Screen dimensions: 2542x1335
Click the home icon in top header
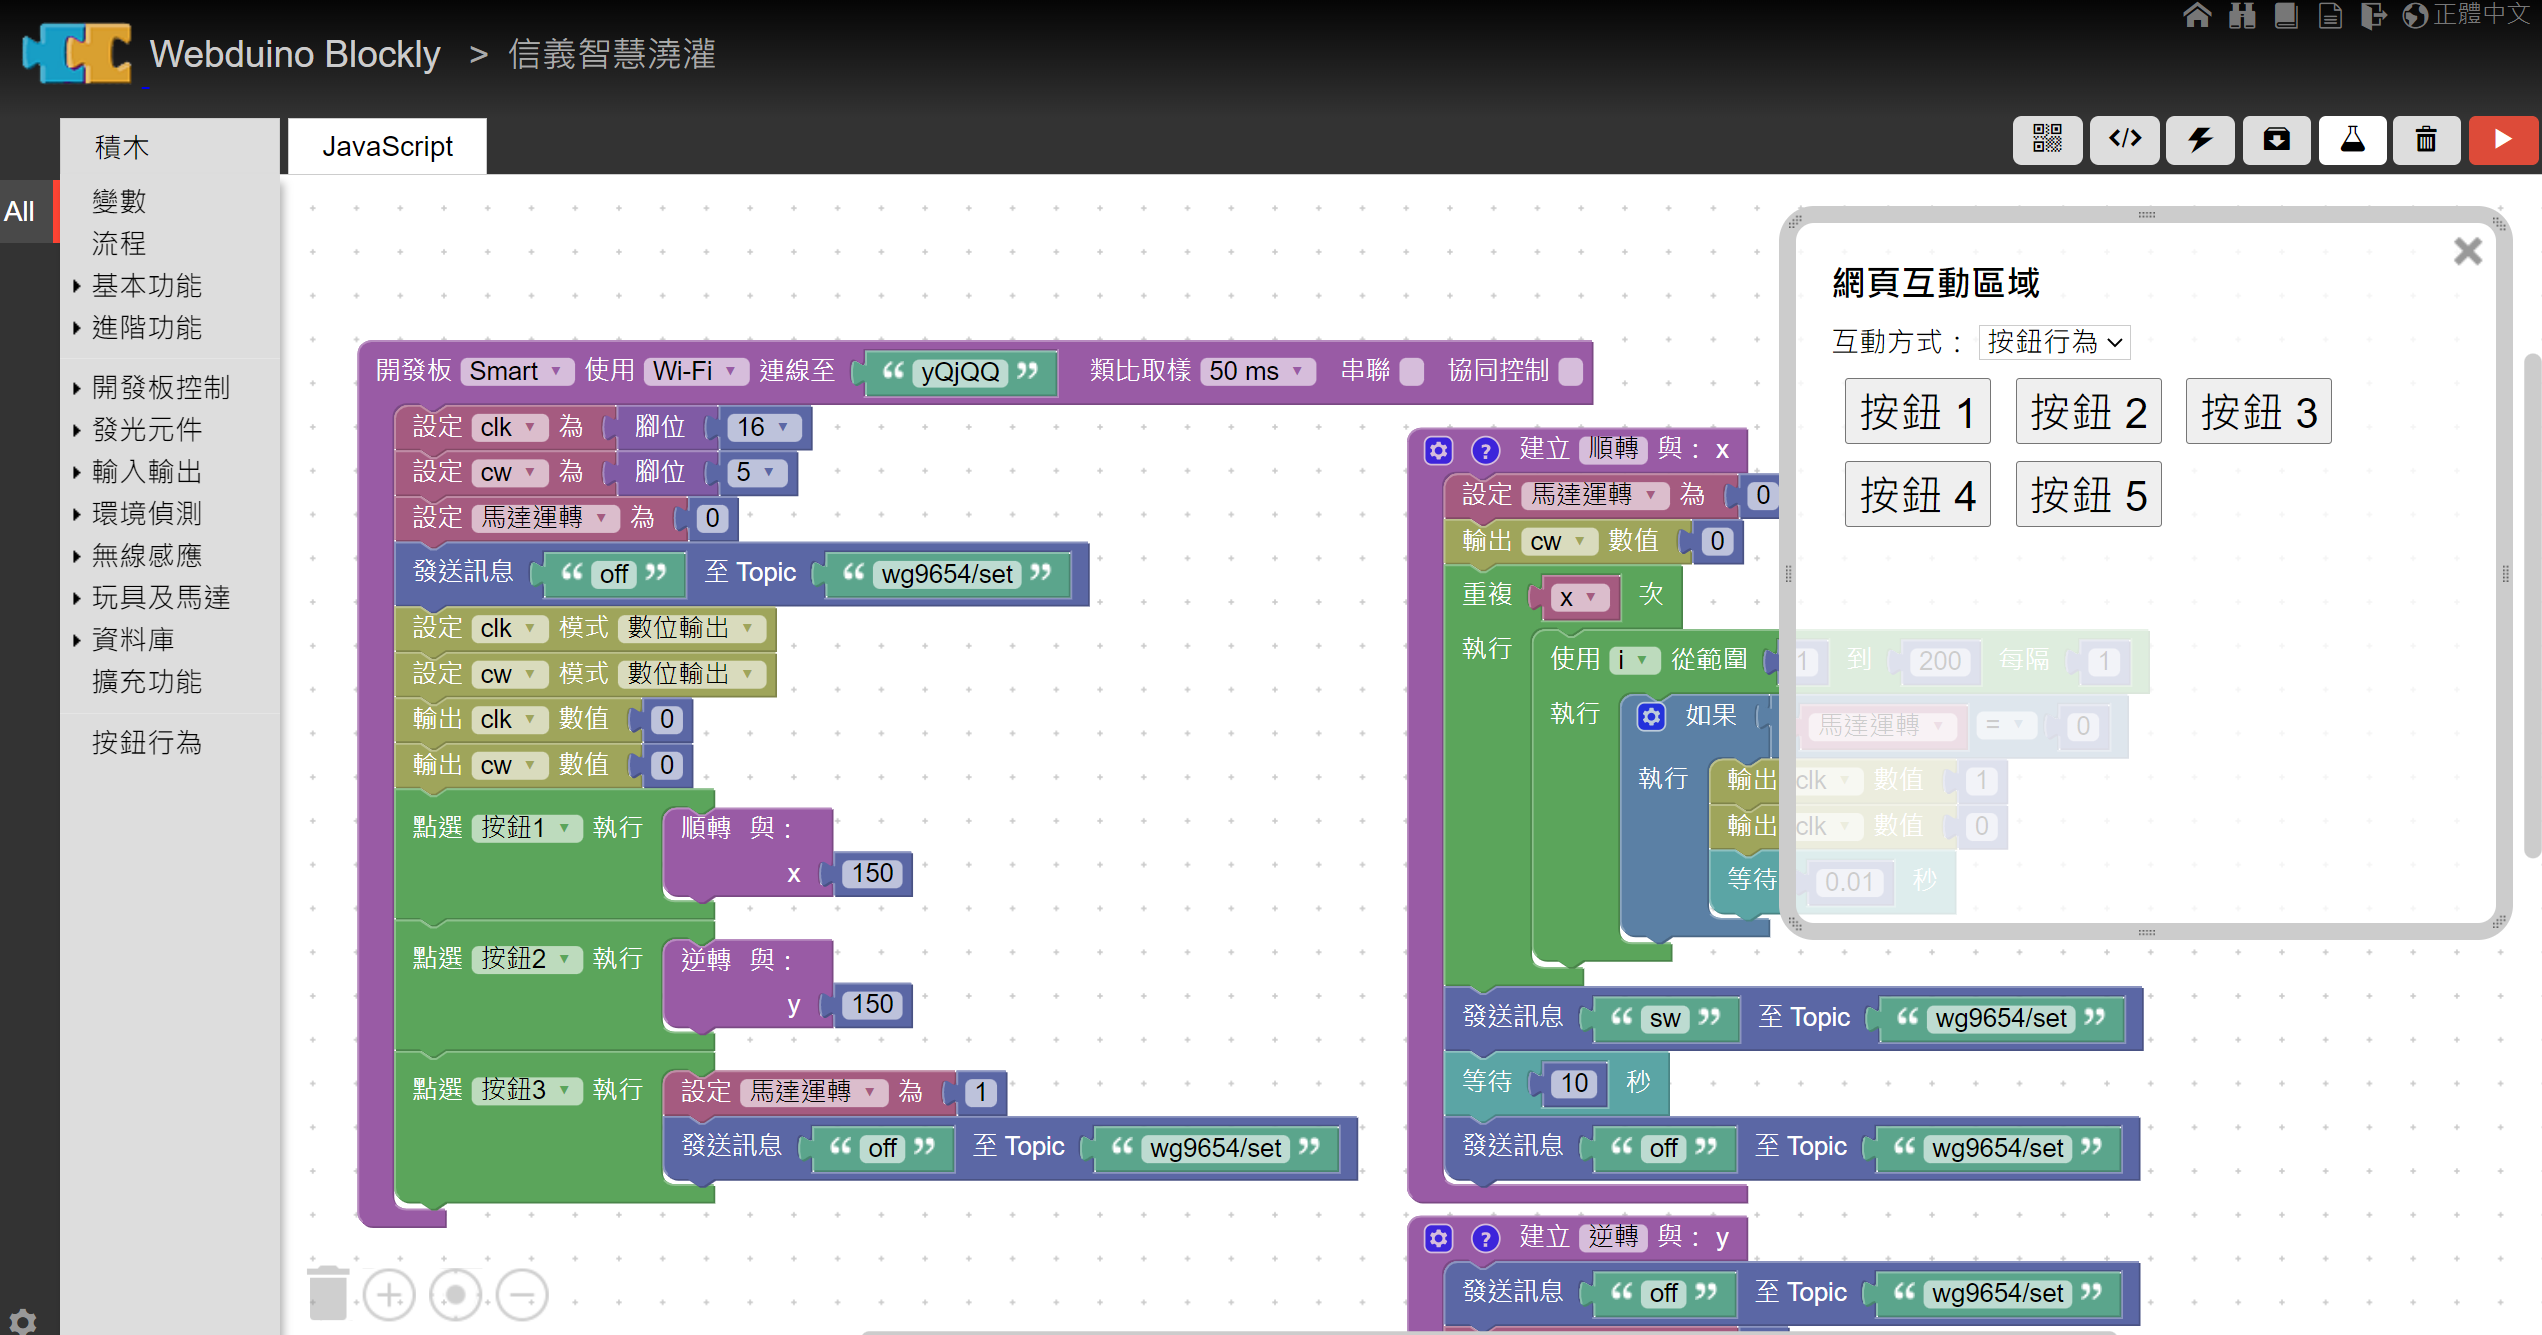(2197, 15)
